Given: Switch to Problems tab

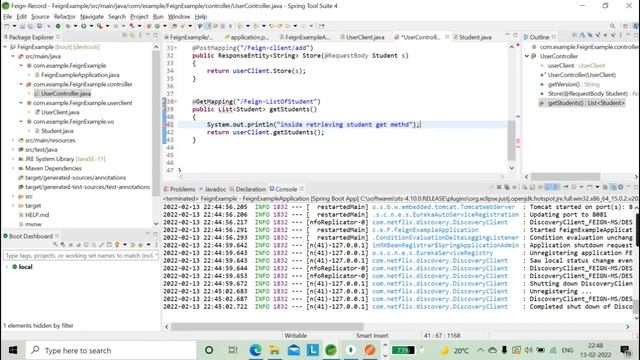Looking at the screenshot, I should tap(179, 189).
